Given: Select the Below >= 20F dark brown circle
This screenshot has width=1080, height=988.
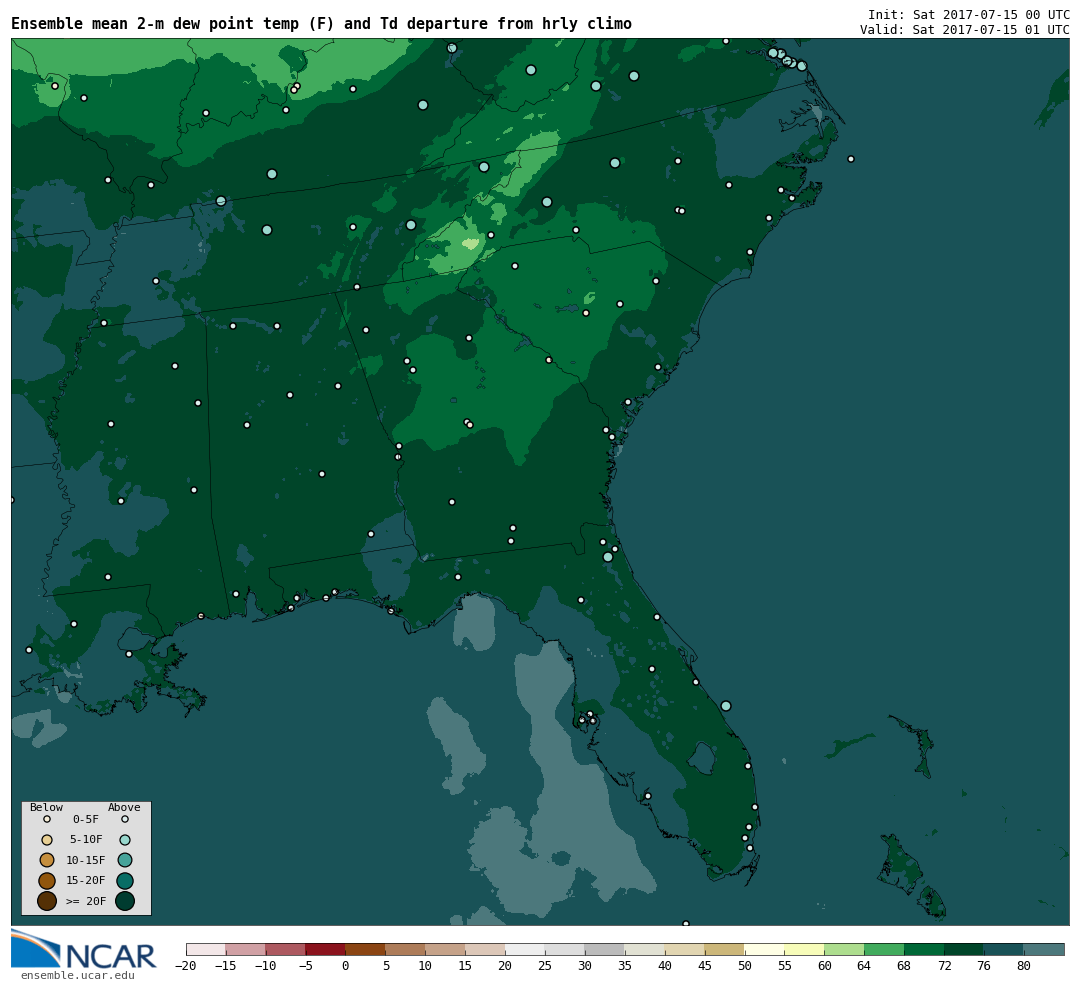Looking at the screenshot, I should (47, 901).
